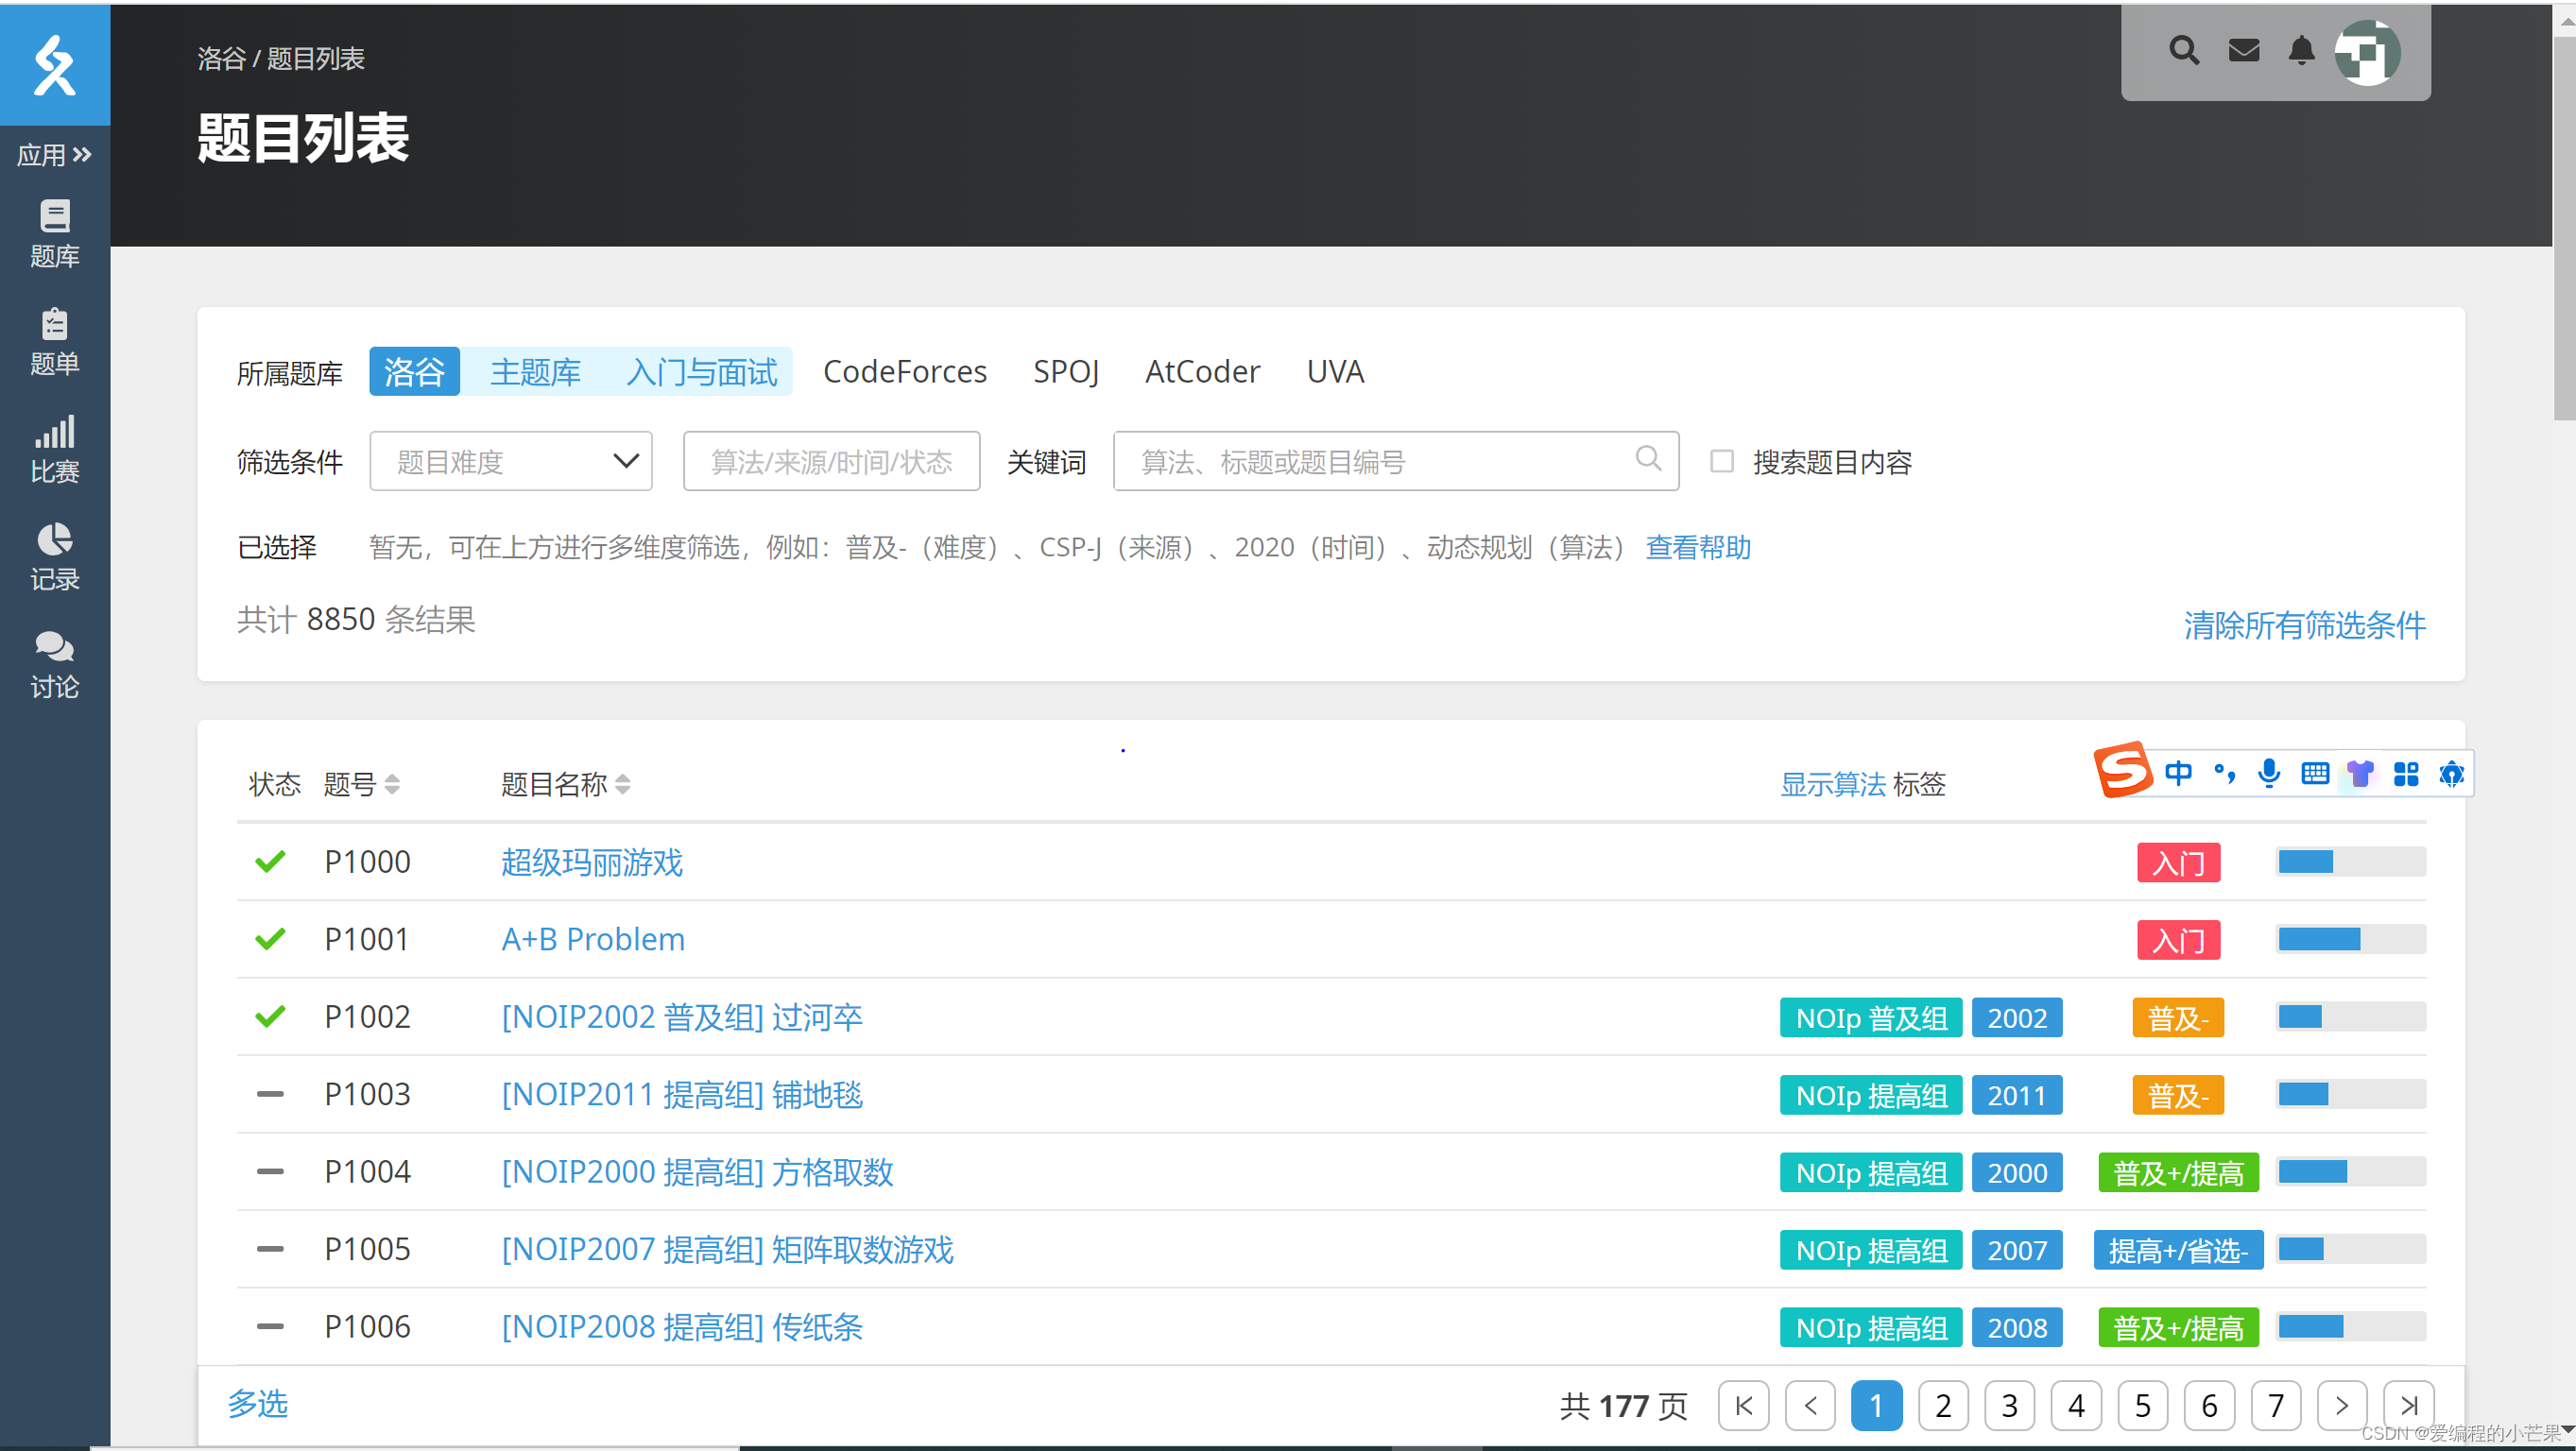Open the mail messages icon
The height and width of the screenshot is (1451, 2576).
click(2243, 51)
